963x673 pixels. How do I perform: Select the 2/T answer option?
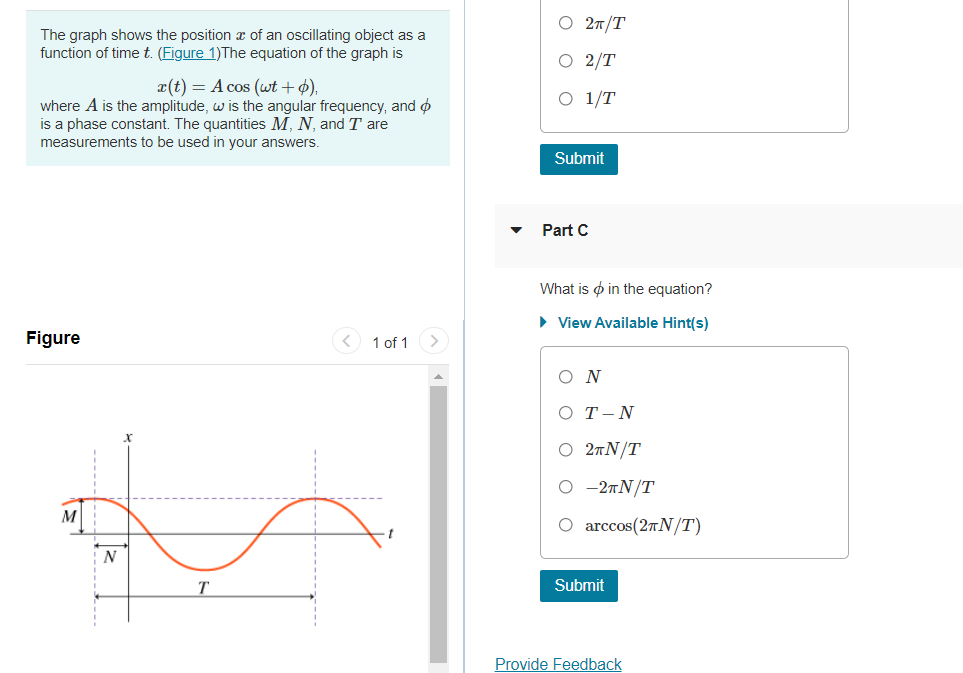pyautogui.click(x=565, y=60)
